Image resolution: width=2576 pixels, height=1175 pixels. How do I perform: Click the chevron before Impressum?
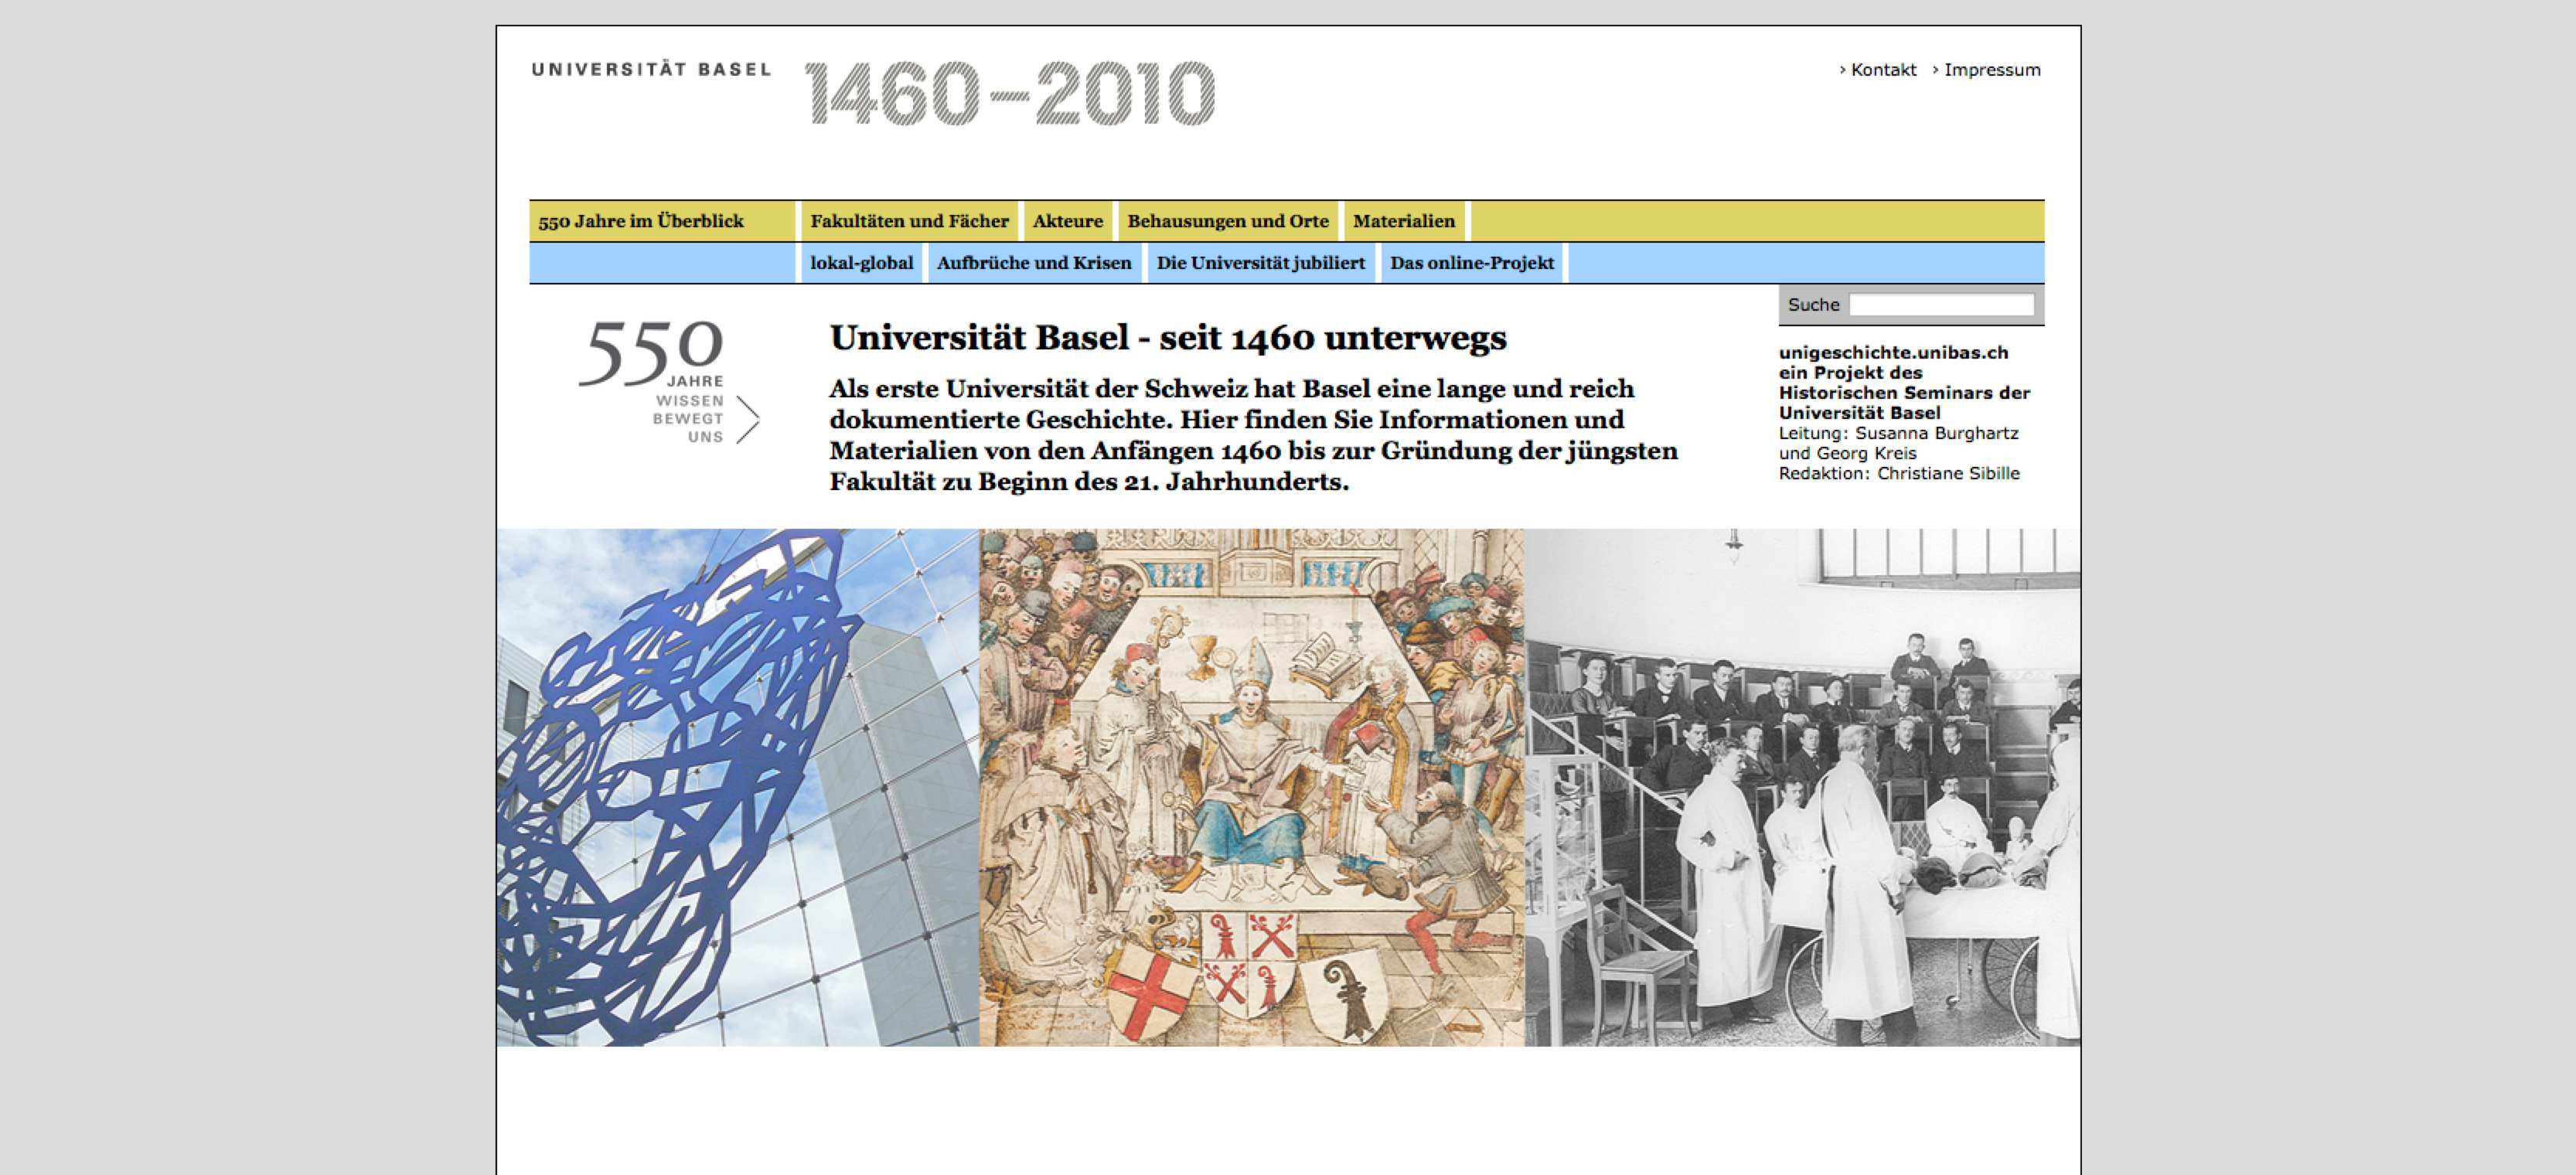(x=1934, y=70)
